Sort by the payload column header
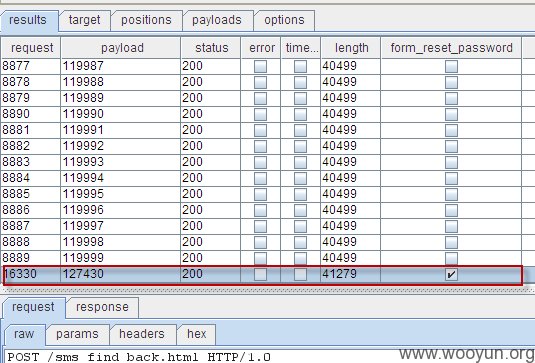Viewport: 535px width, 363px height. tap(121, 48)
